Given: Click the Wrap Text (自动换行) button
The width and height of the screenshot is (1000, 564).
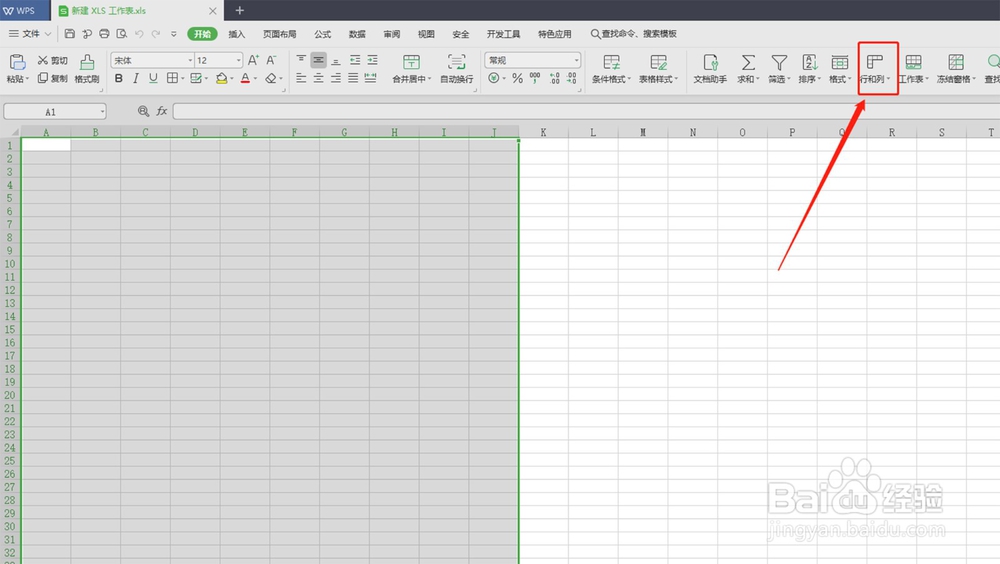Looking at the screenshot, I should pyautogui.click(x=457, y=69).
